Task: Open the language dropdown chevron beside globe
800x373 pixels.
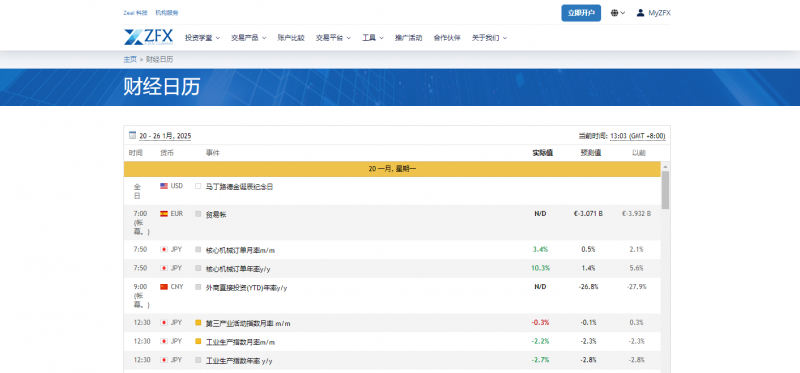Action: tap(623, 13)
